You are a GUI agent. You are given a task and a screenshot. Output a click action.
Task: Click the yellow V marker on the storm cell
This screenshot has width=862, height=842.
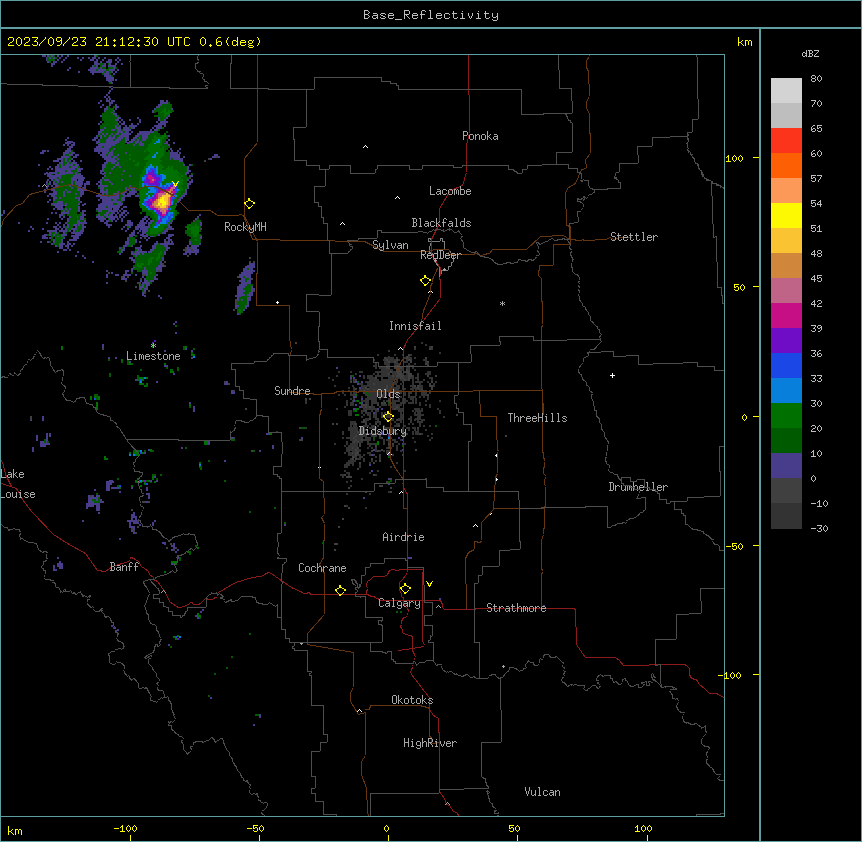(175, 184)
